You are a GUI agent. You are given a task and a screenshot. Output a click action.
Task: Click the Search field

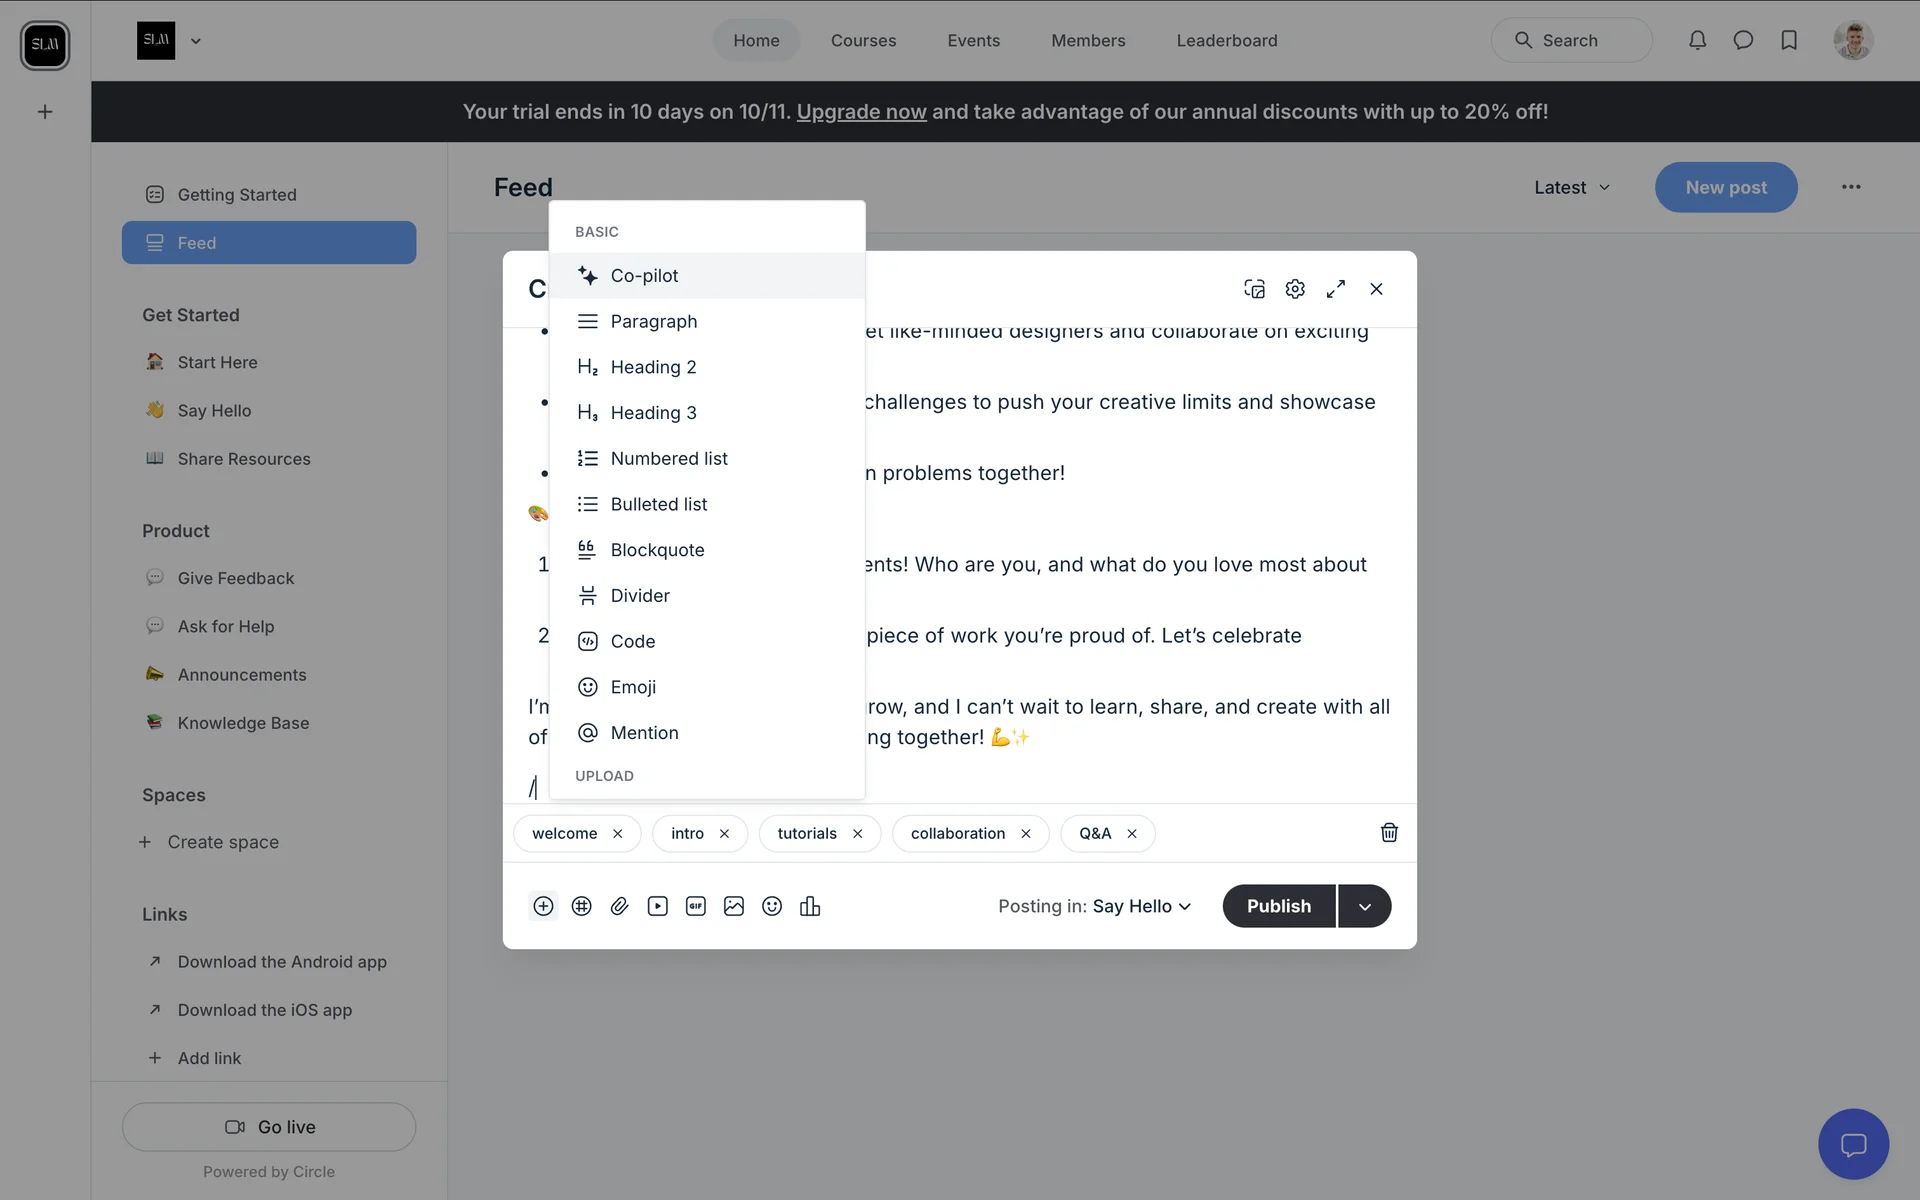tap(1571, 41)
